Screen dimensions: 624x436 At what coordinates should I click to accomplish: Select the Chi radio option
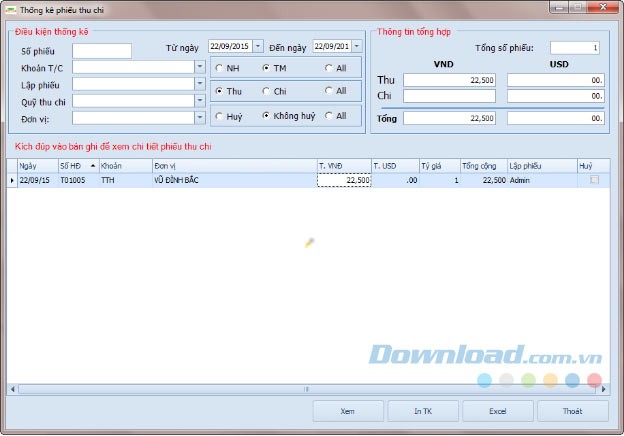tap(265, 91)
